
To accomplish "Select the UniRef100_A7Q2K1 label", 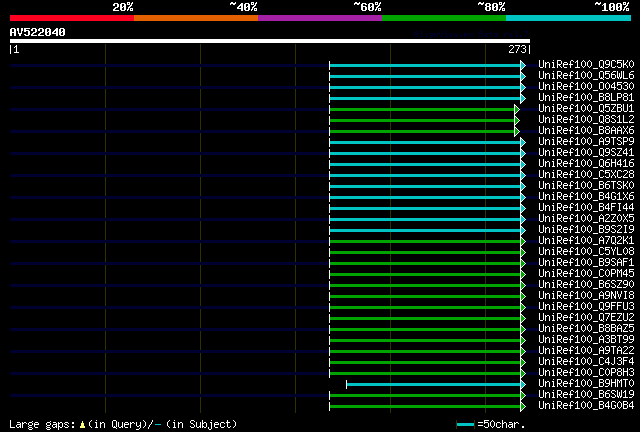I will click(x=586, y=240).
